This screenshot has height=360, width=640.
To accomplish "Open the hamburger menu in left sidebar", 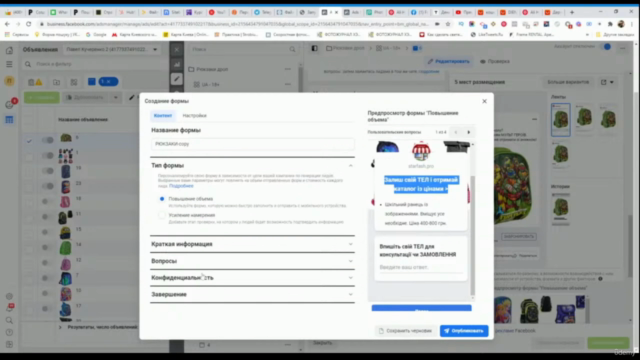I will 9,64.
